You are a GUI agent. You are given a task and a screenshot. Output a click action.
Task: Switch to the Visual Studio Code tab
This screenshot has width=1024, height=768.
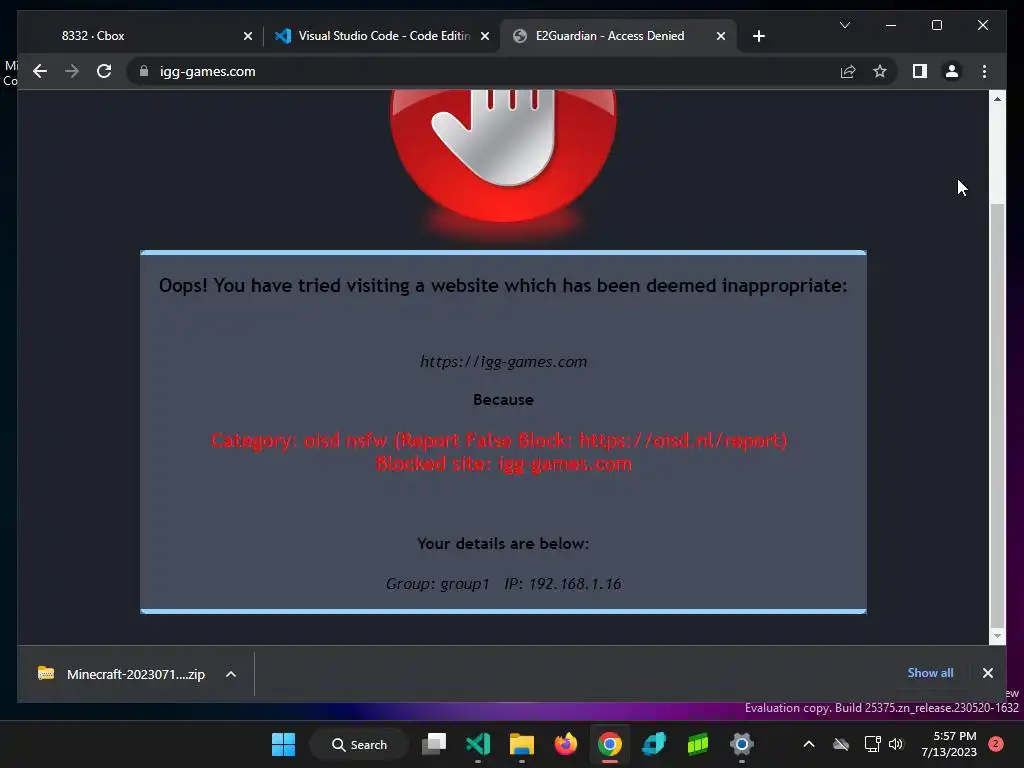coord(382,36)
